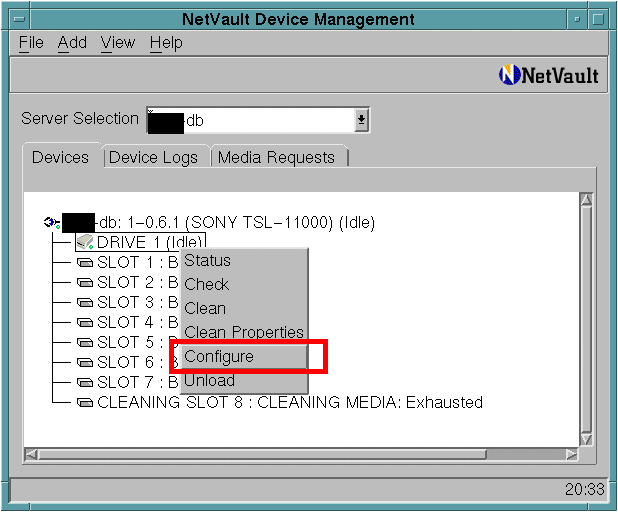Select the SLOT 4 tree row
The width and height of the screenshot is (618, 512).
coord(128,322)
